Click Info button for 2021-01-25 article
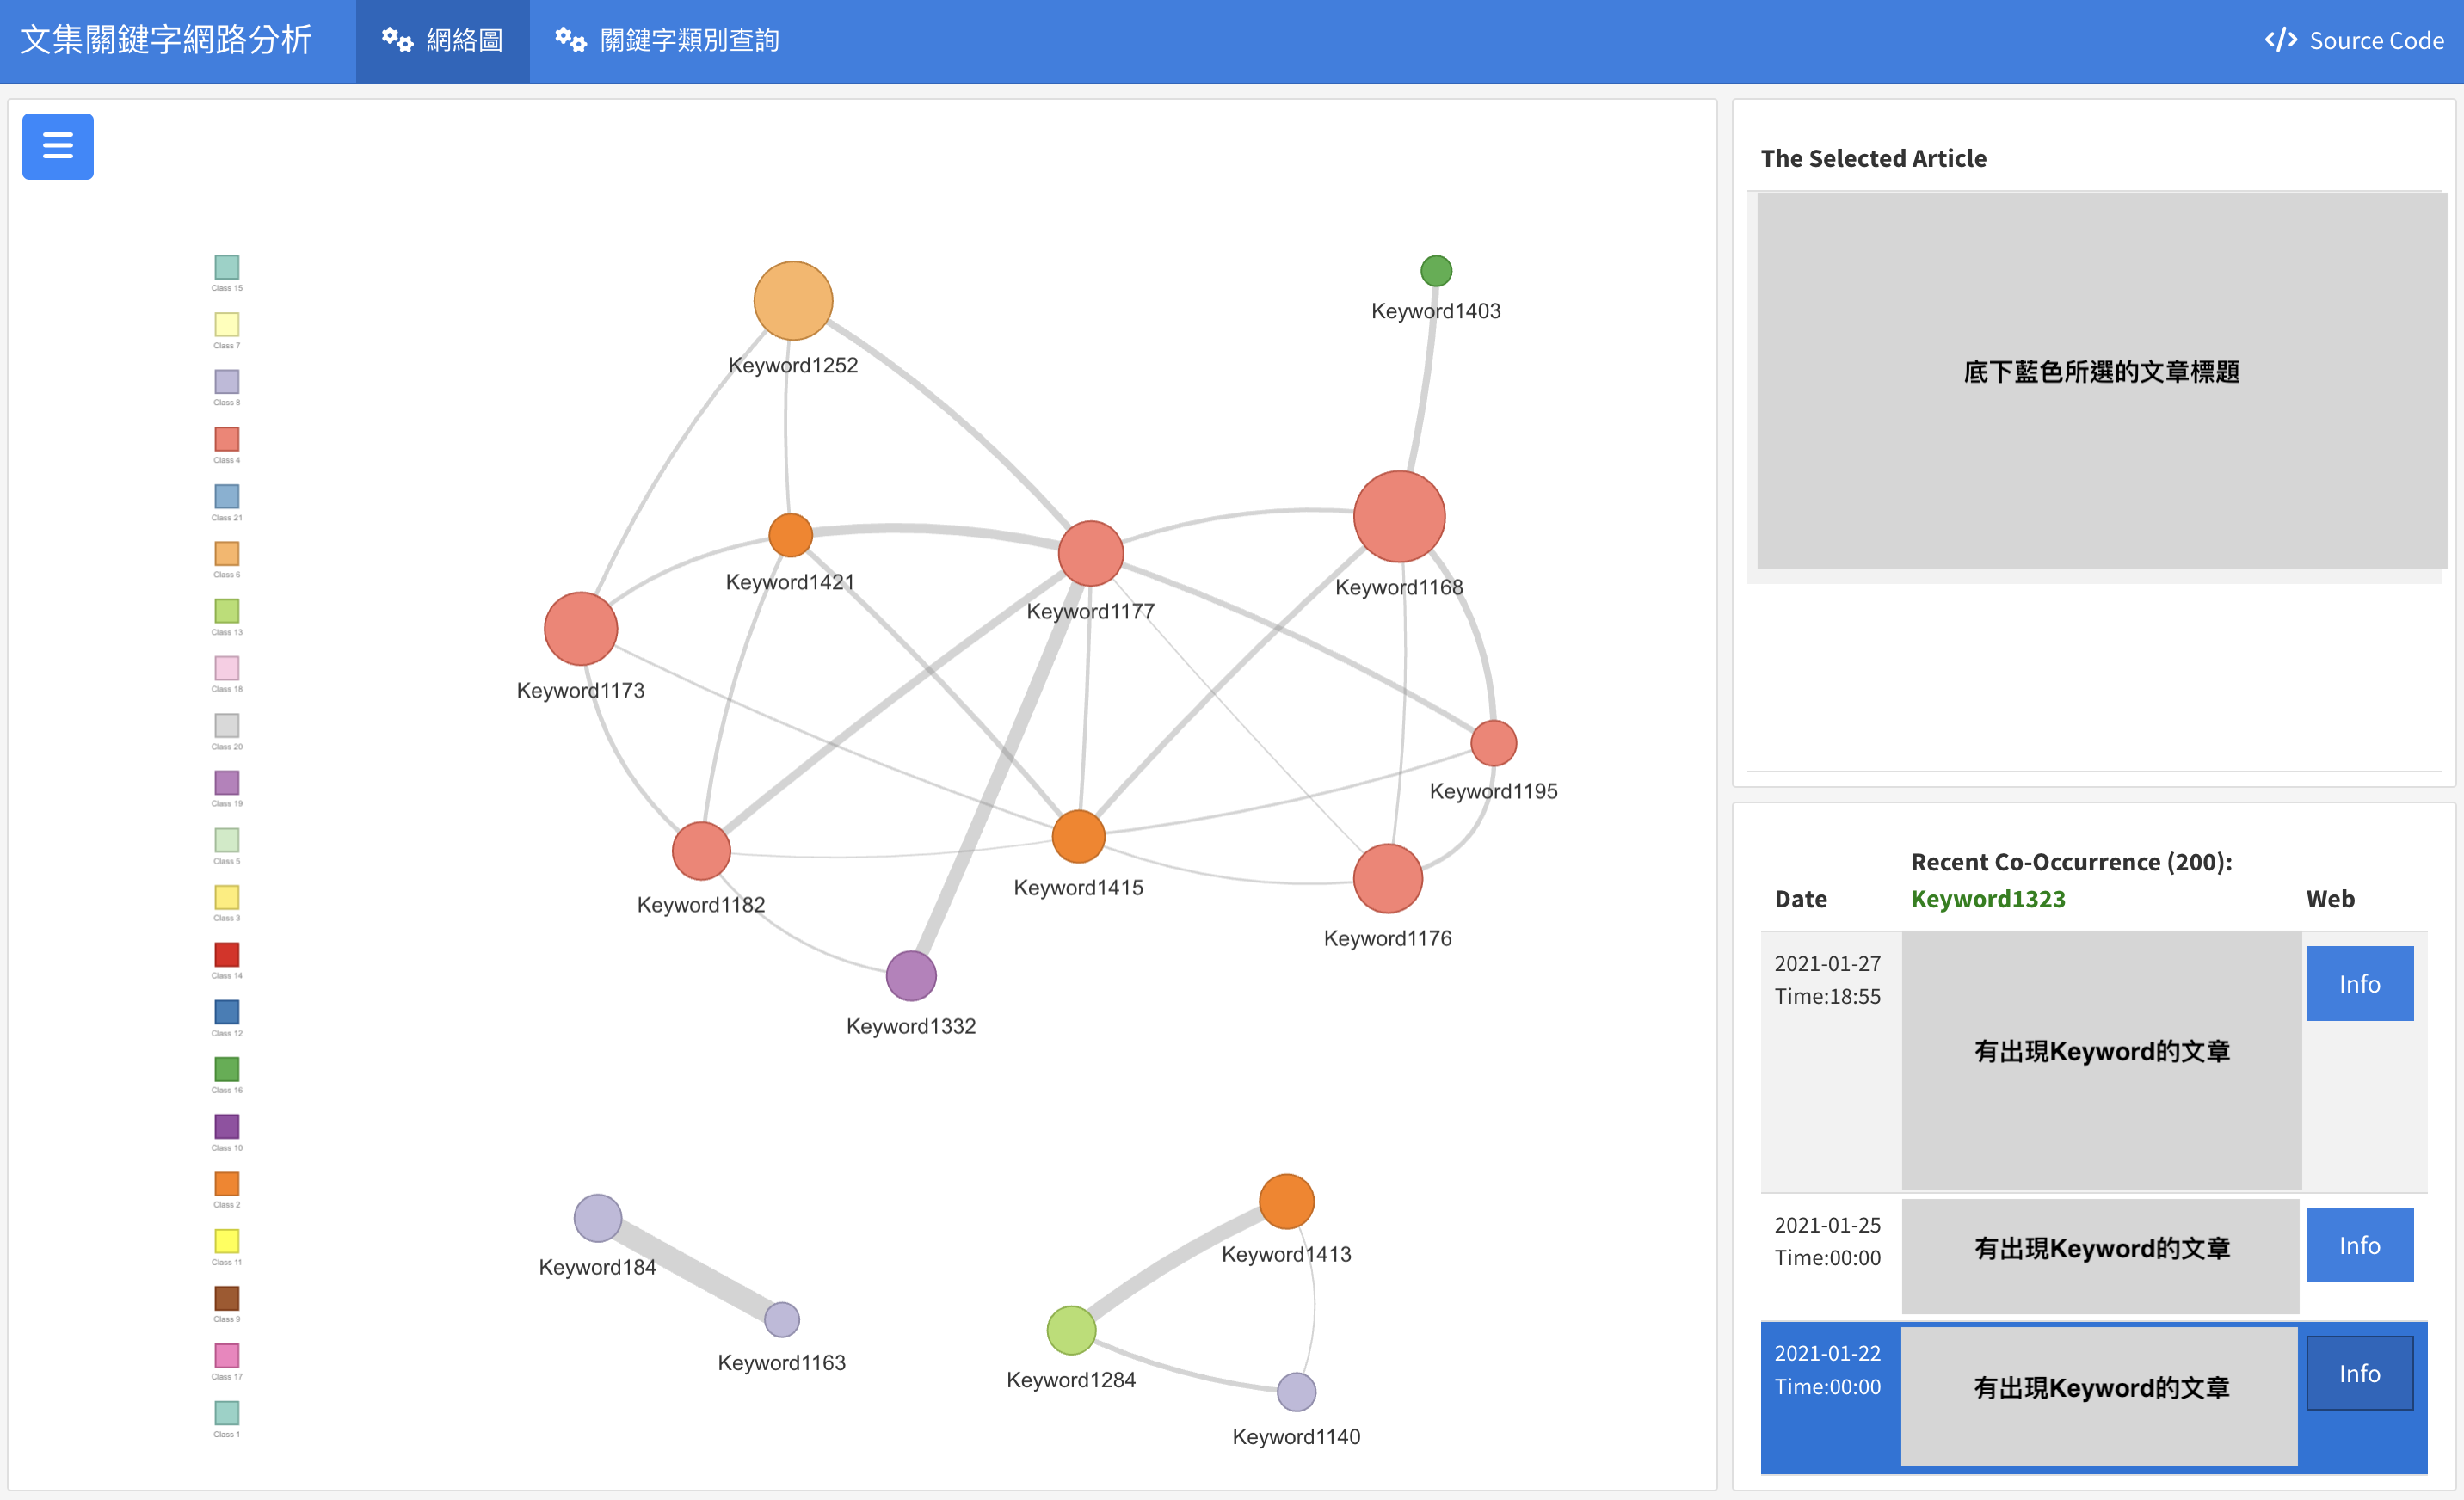The width and height of the screenshot is (2464, 1500). 2358,1244
